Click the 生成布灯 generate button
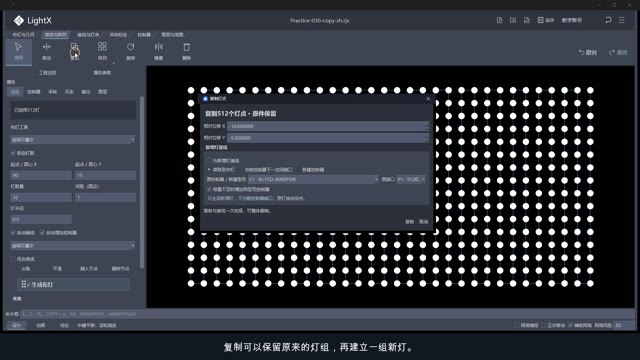 [73, 284]
